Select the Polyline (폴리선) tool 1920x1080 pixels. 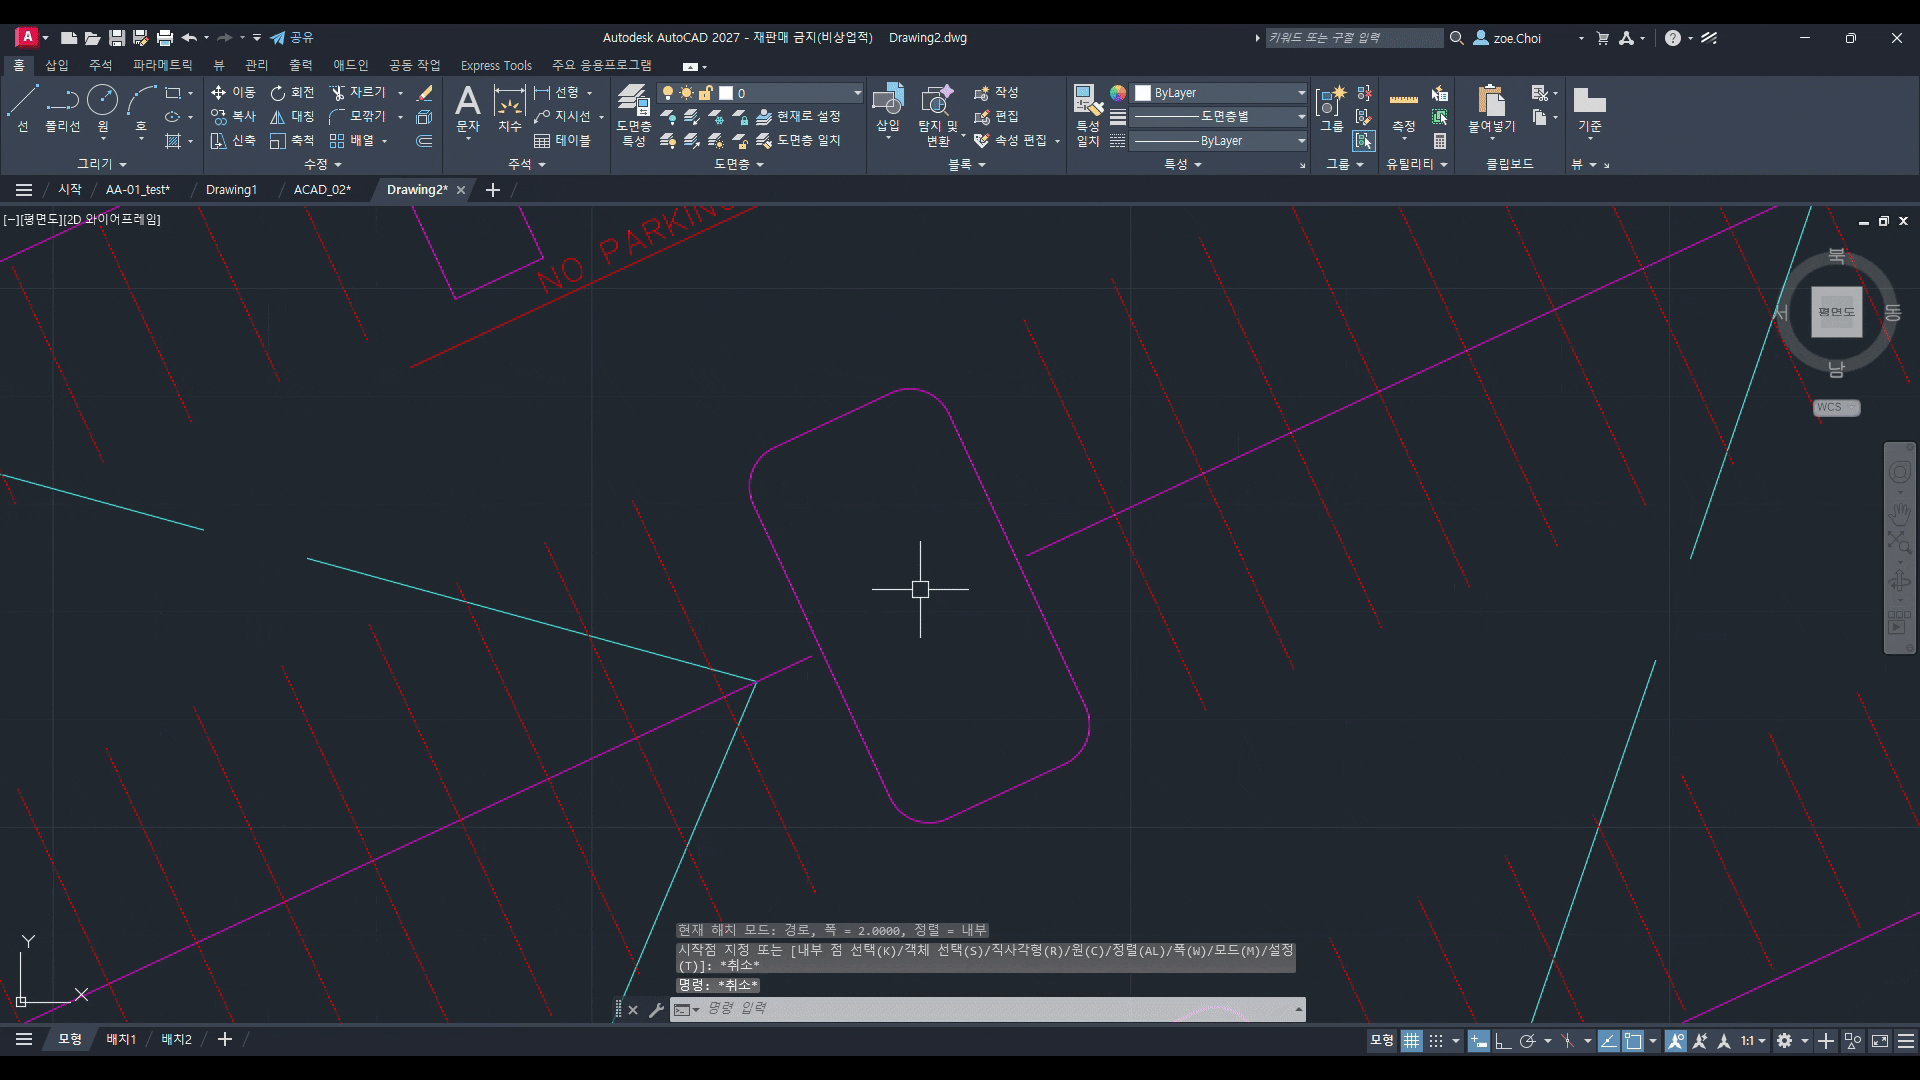(62, 108)
